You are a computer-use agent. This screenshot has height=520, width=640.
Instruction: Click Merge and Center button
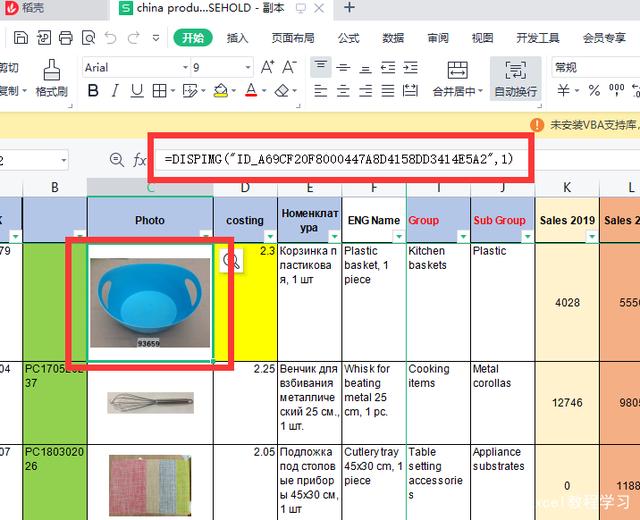pyautogui.click(x=457, y=79)
